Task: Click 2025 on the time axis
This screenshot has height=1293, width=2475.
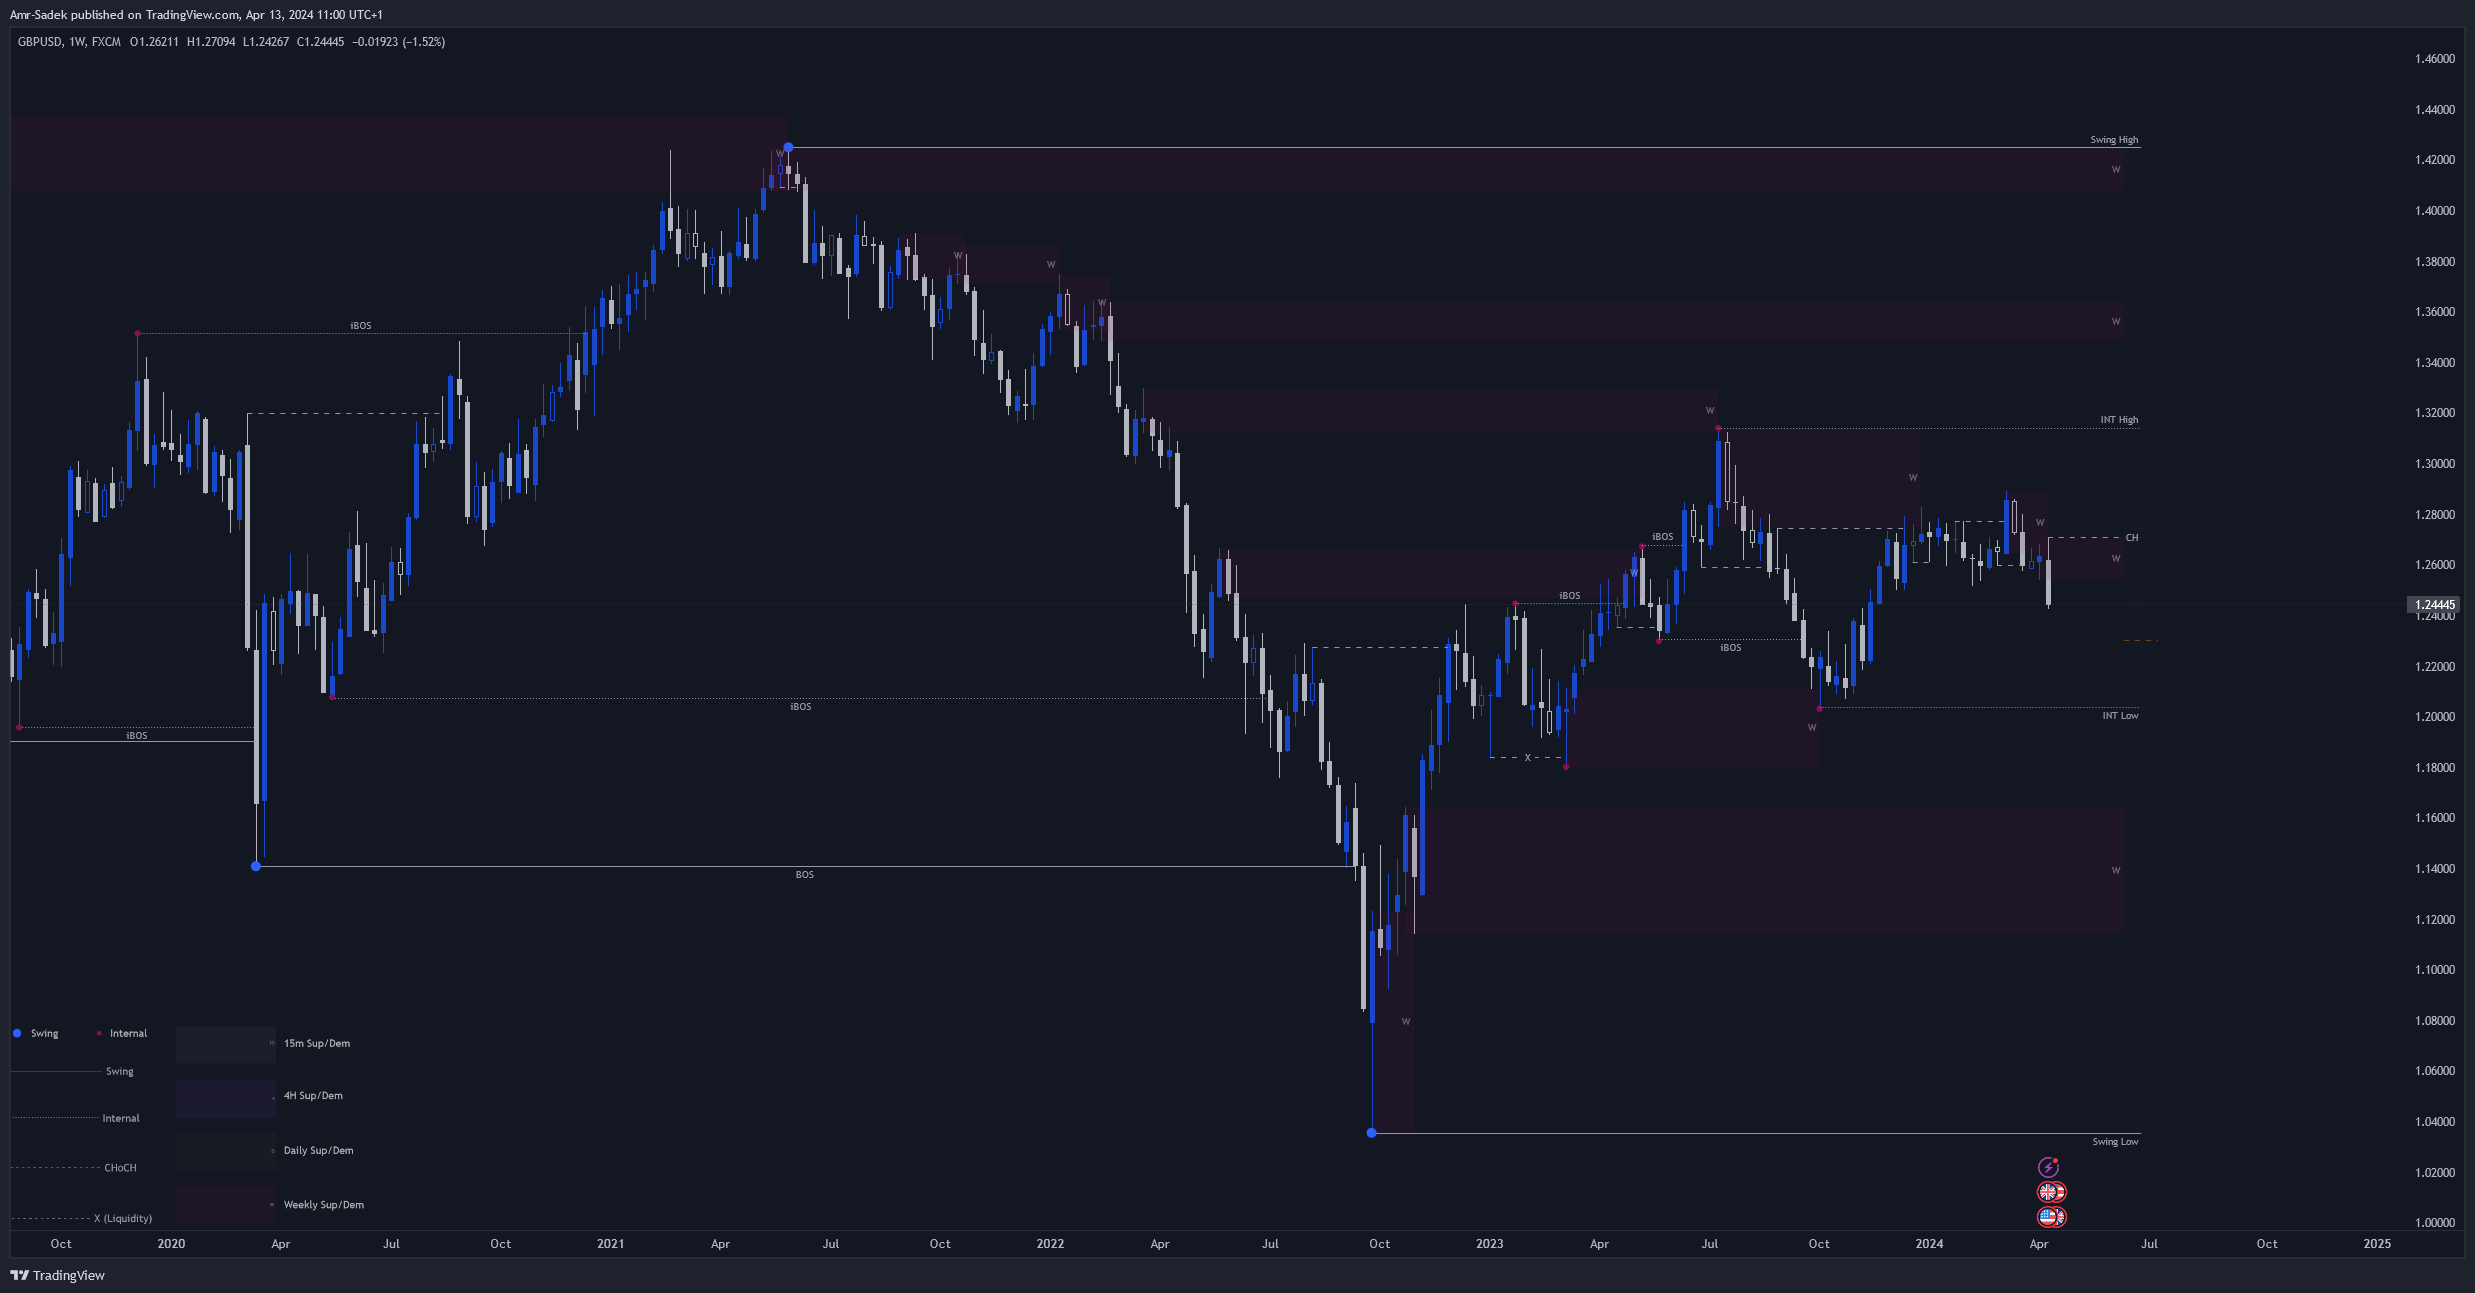Action: pyautogui.click(x=2377, y=1244)
